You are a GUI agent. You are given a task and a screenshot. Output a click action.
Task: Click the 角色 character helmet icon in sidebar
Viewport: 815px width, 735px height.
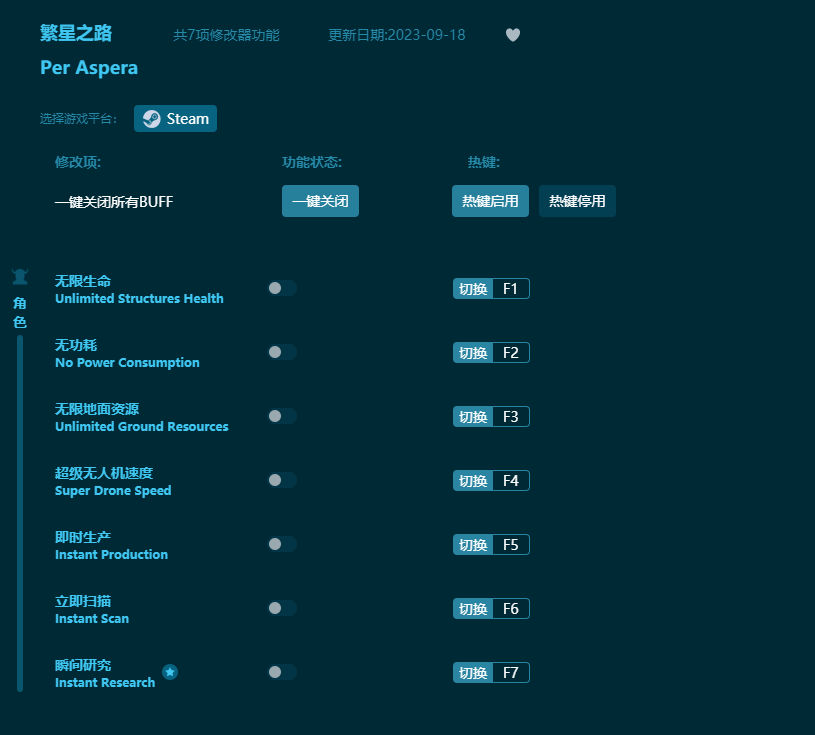[20, 275]
